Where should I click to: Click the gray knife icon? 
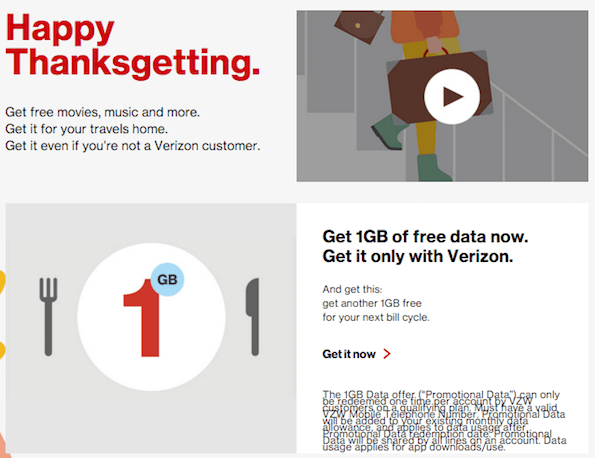pos(253,316)
